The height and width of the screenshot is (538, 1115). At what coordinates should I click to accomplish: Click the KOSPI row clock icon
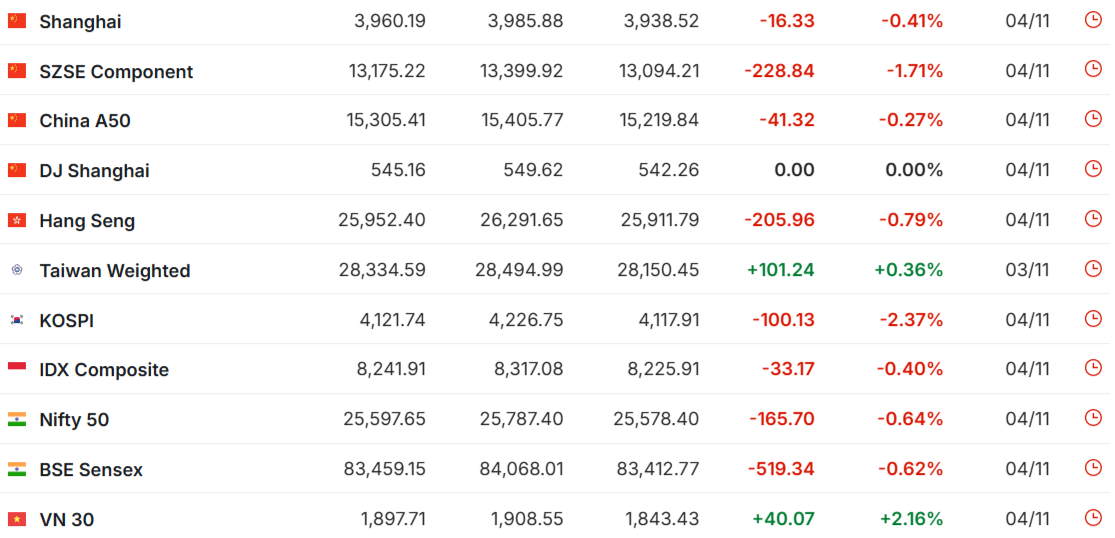click(x=1092, y=319)
